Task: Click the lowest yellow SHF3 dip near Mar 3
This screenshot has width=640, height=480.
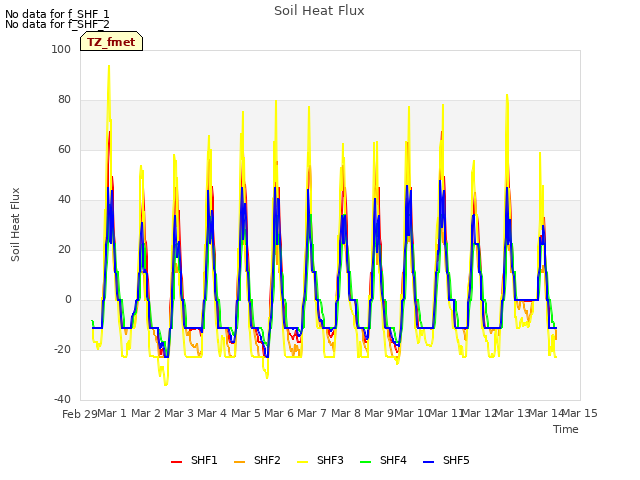Action: 166,384
